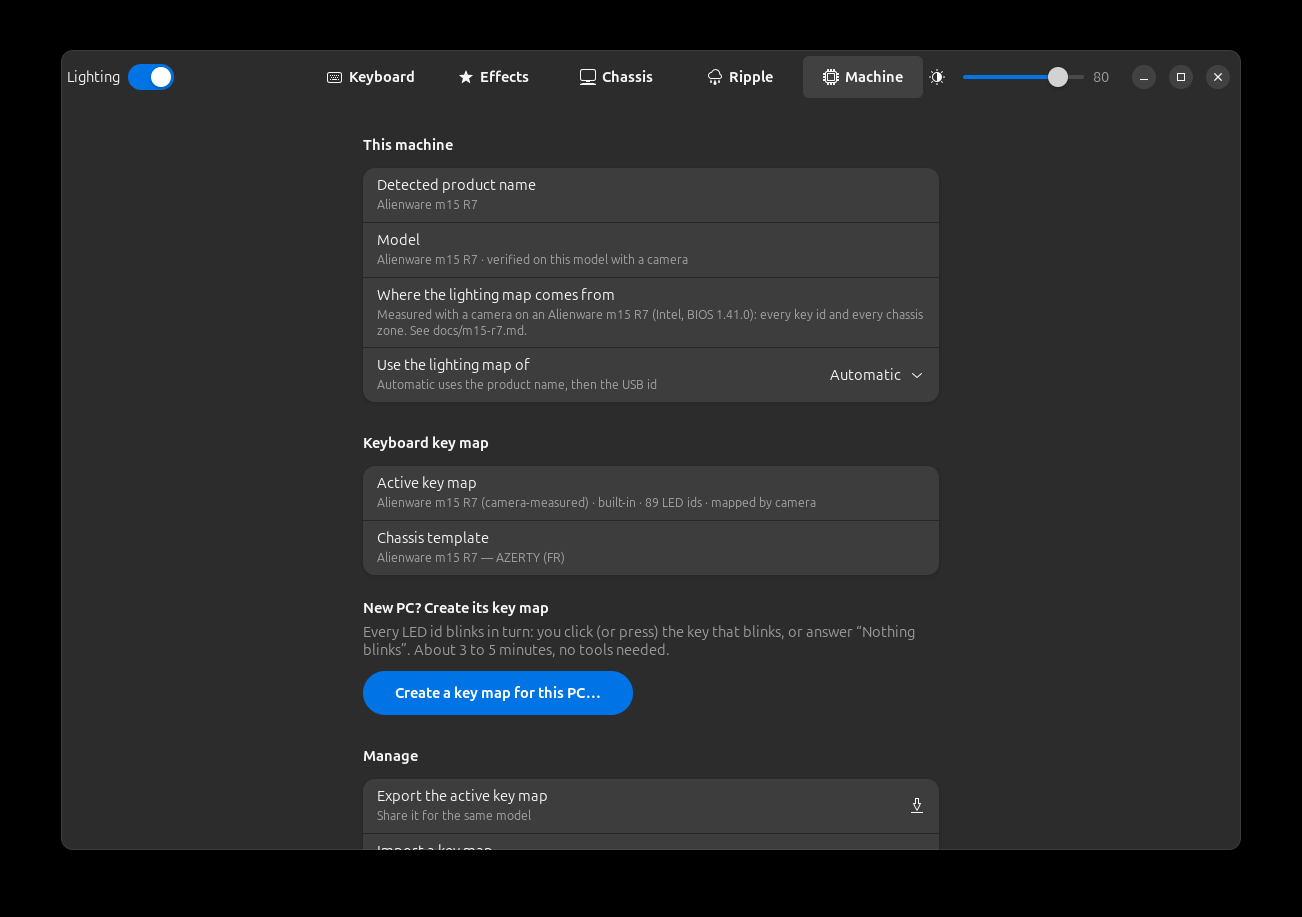This screenshot has width=1302, height=917.
Task: Select the Ripple tab
Action: [x=740, y=77]
